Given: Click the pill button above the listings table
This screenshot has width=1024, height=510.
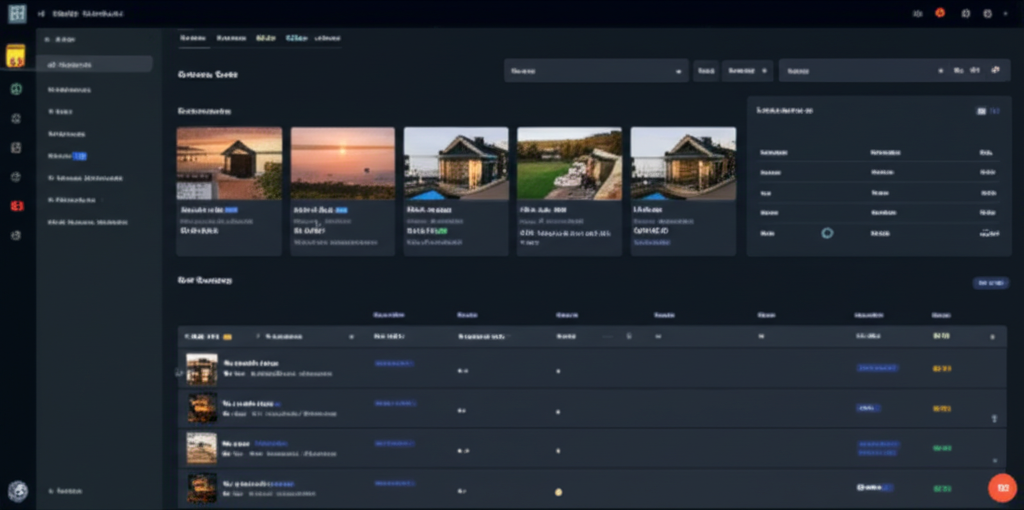Looking at the screenshot, I should 990,283.
